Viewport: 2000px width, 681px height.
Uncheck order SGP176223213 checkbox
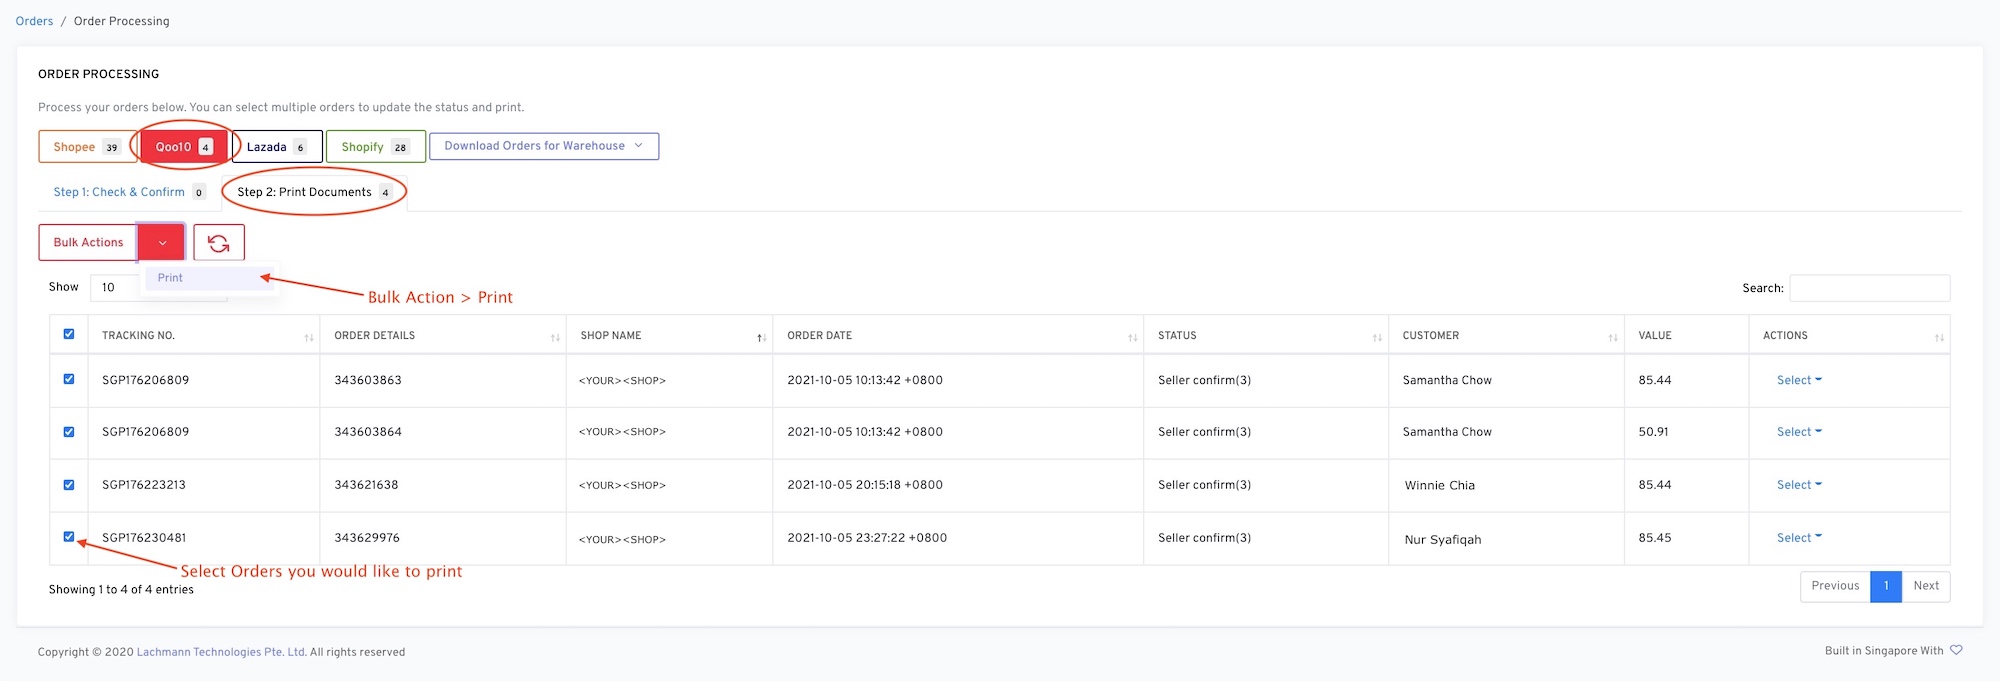click(69, 485)
